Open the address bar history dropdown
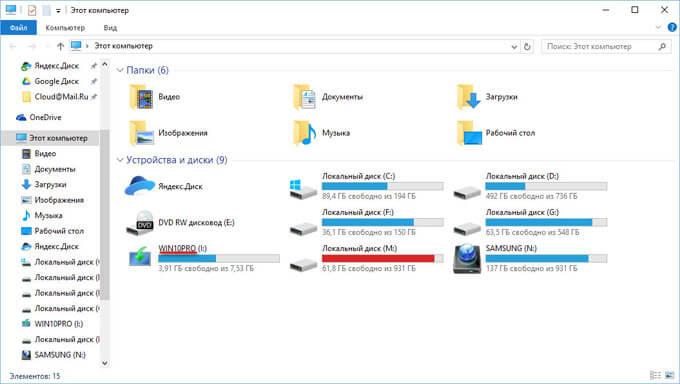The width and height of the screenshot is (680, 384). [x=514, y=46]
